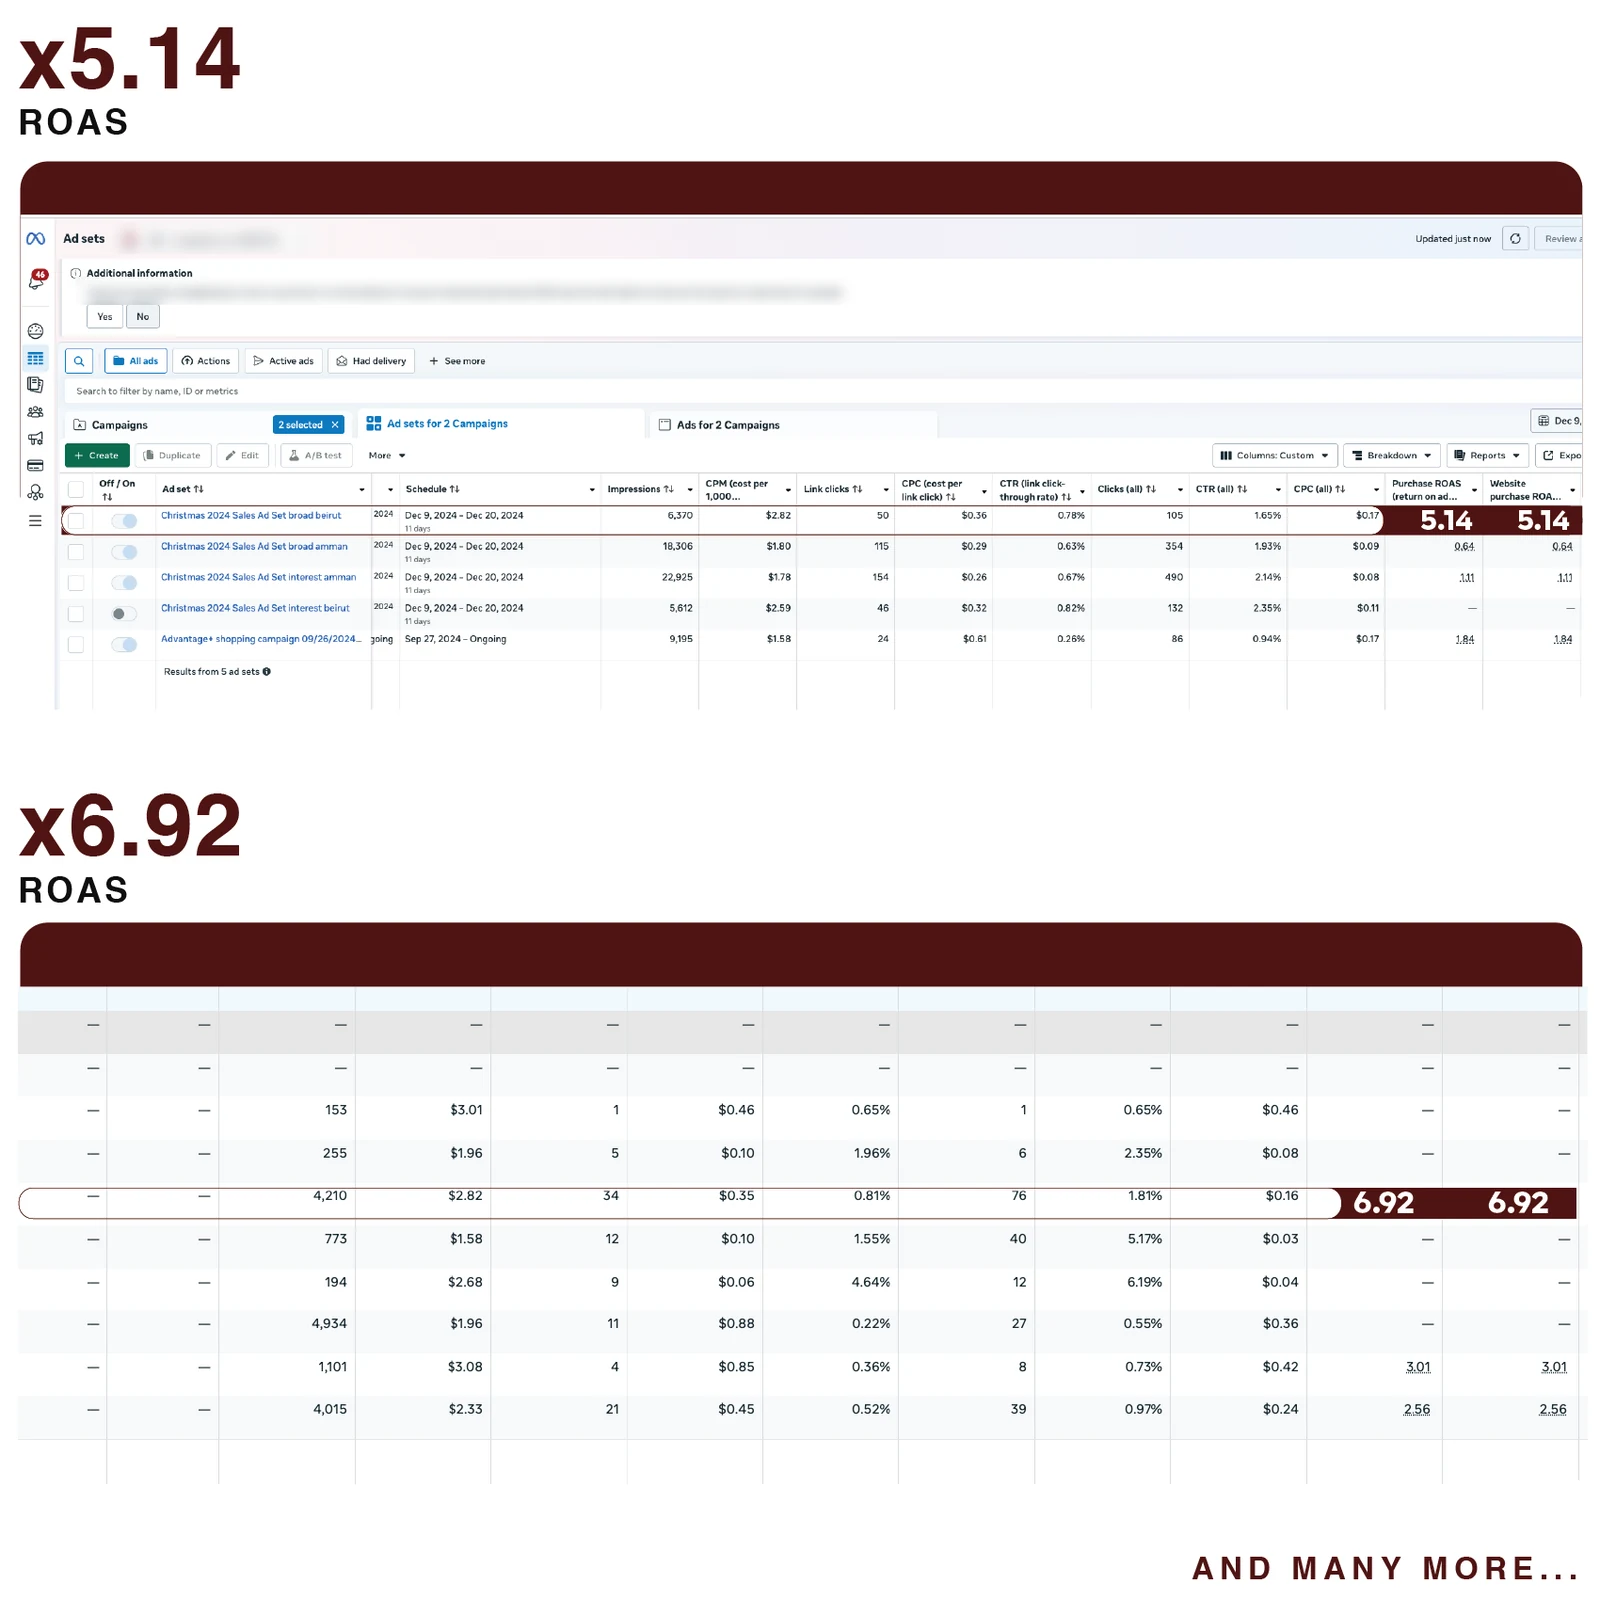Open Ad set column header dropdown arrow

click(362, 490)
